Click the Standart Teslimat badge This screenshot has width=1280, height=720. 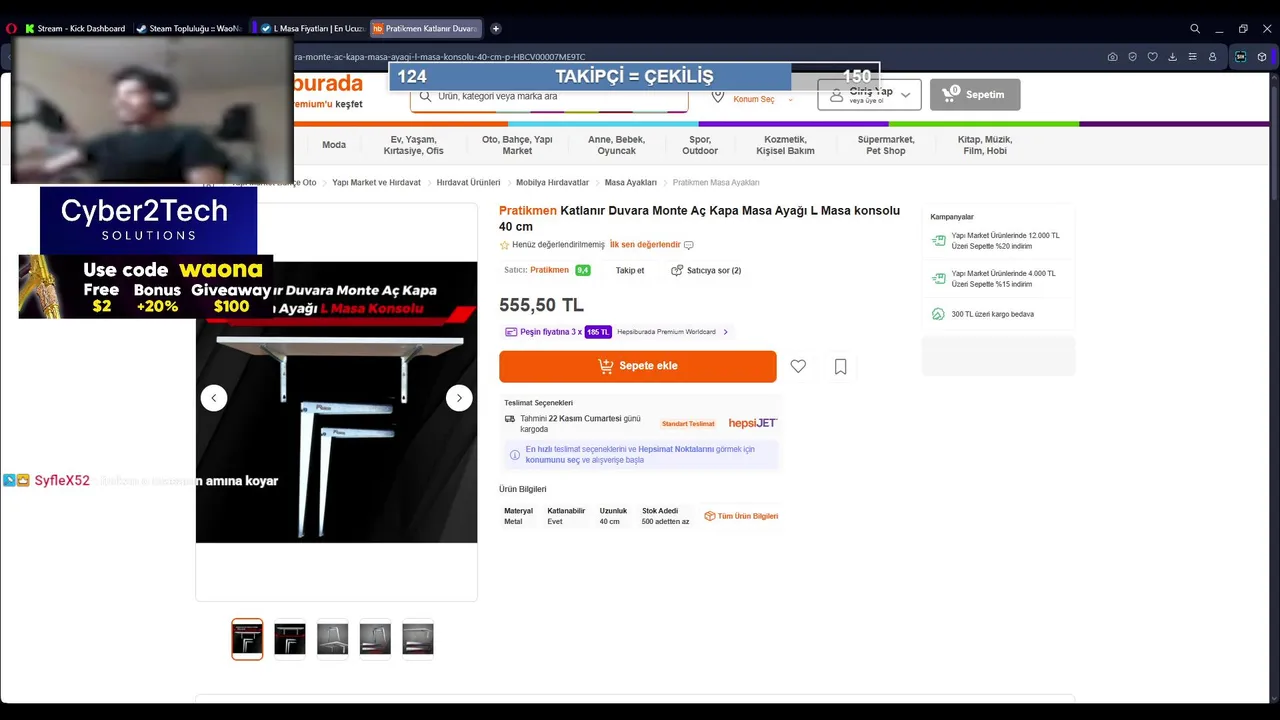(x=688, y=424)
